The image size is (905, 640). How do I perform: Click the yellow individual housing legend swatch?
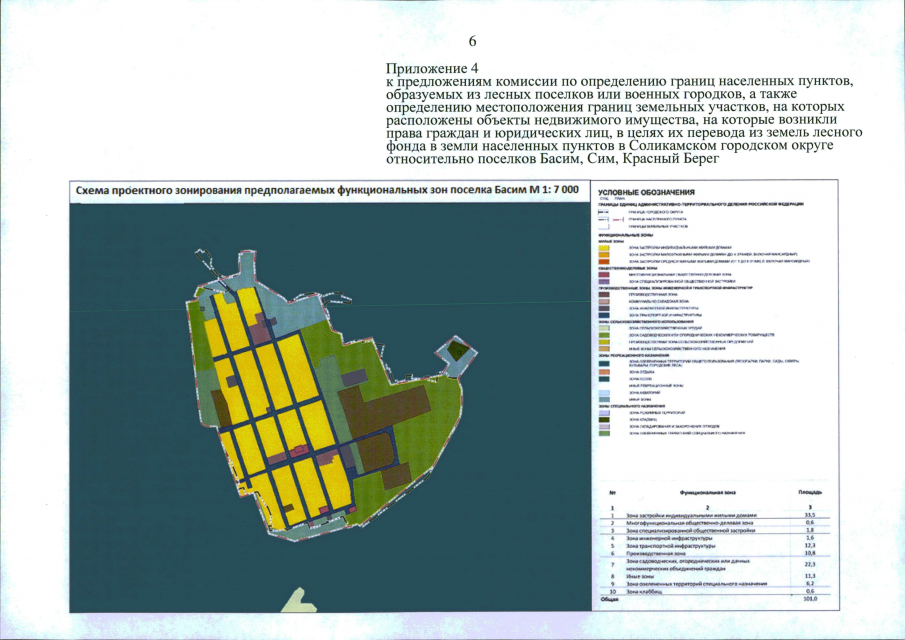coord(604,248)
